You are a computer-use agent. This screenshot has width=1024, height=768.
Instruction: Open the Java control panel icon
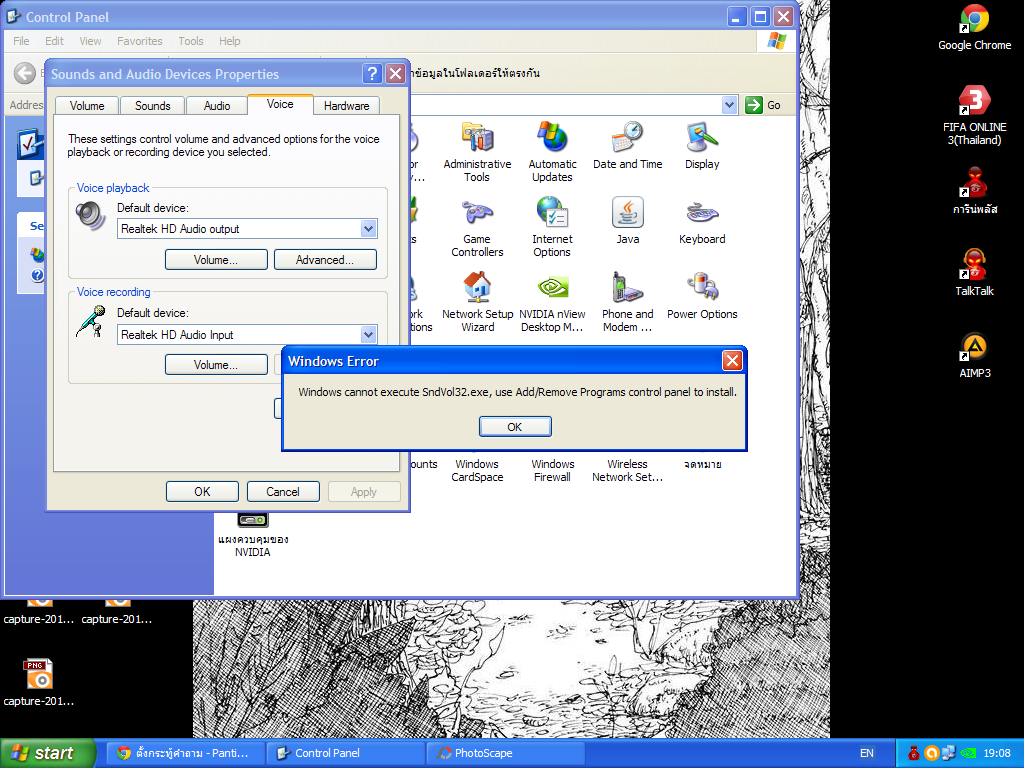point(628,220)
